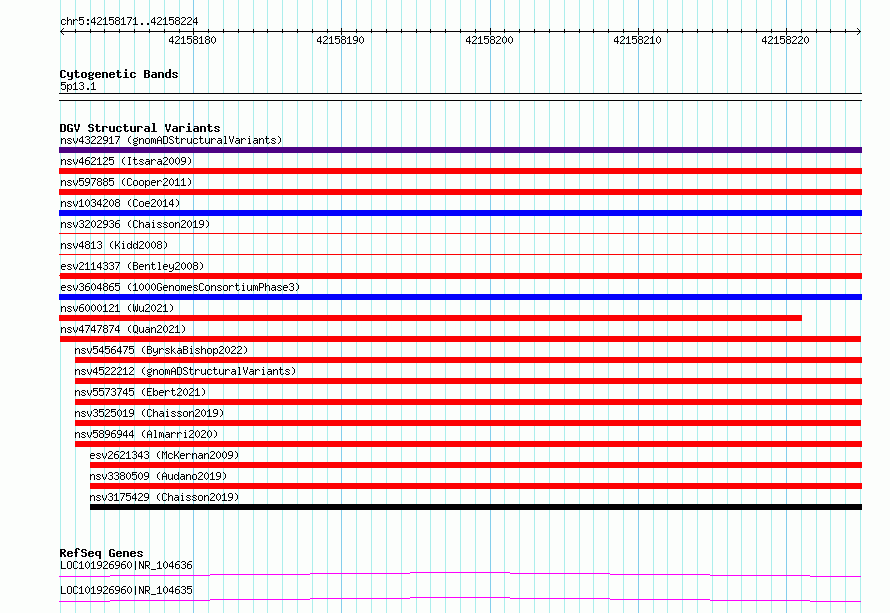
Task: Click the thin red line under nsv4813
Action: [460, 254]
